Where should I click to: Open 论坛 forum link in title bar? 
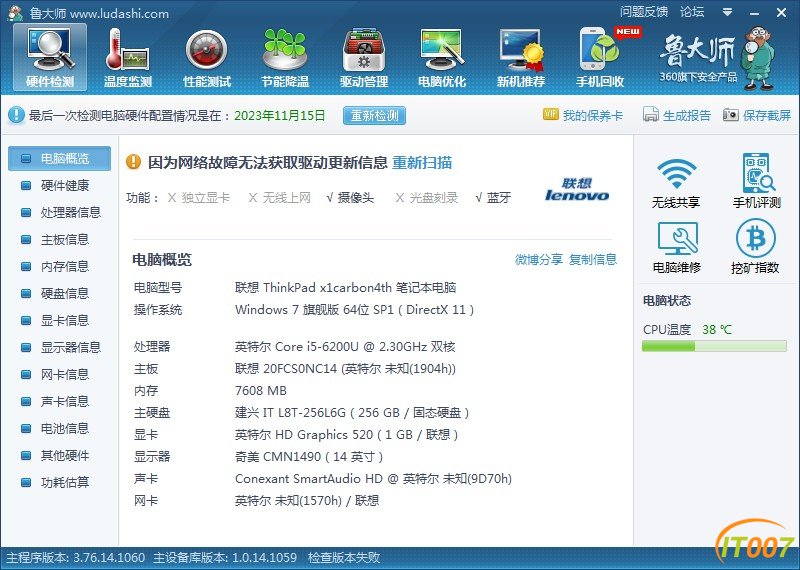click(x=692, y=12)
